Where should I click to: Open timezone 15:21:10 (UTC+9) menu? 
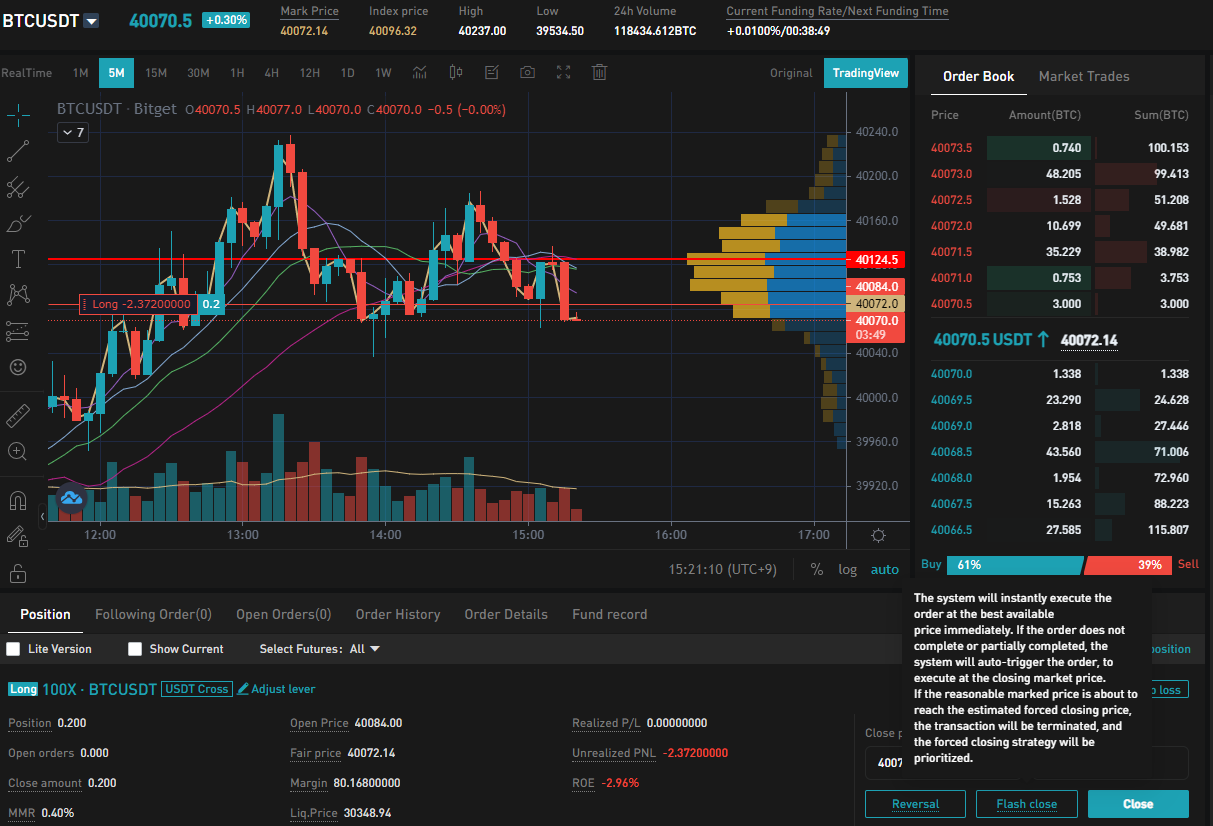[723, 569]
